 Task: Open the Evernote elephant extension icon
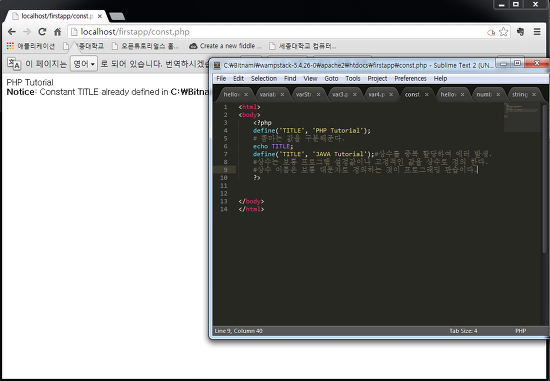(520, 32)
